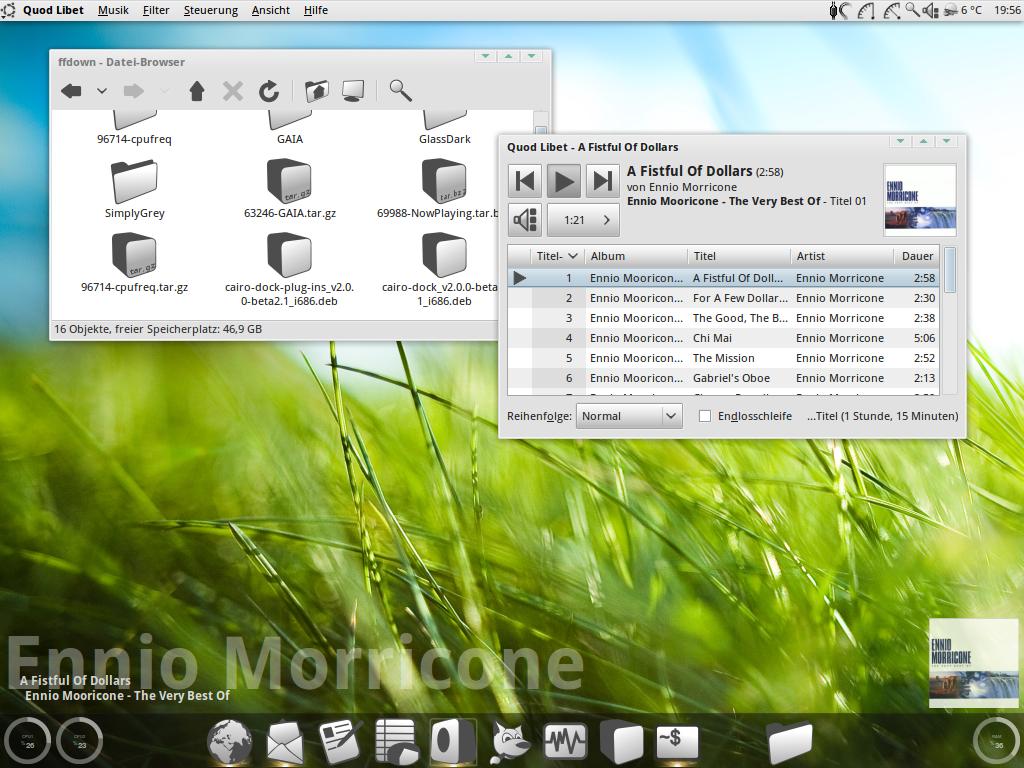This screenshot has width=1024, height=768.
Task: Open the home folder from toolbar
Action: [x=316, y=91]
